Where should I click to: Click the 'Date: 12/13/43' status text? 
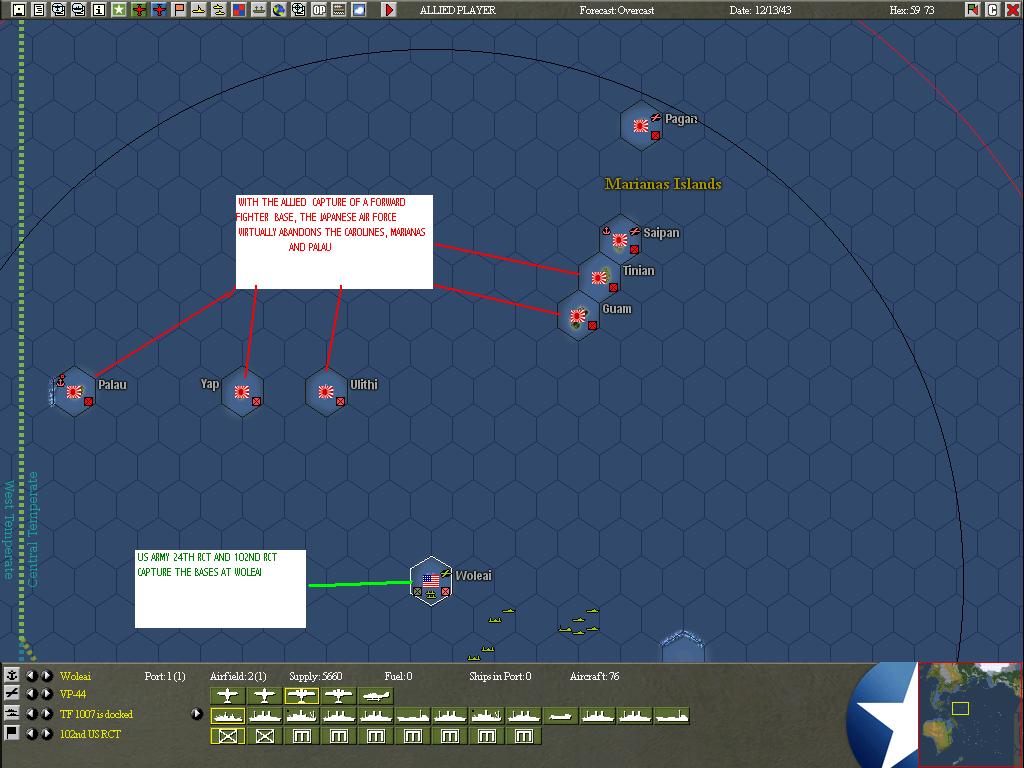click(x=760, y=10)
